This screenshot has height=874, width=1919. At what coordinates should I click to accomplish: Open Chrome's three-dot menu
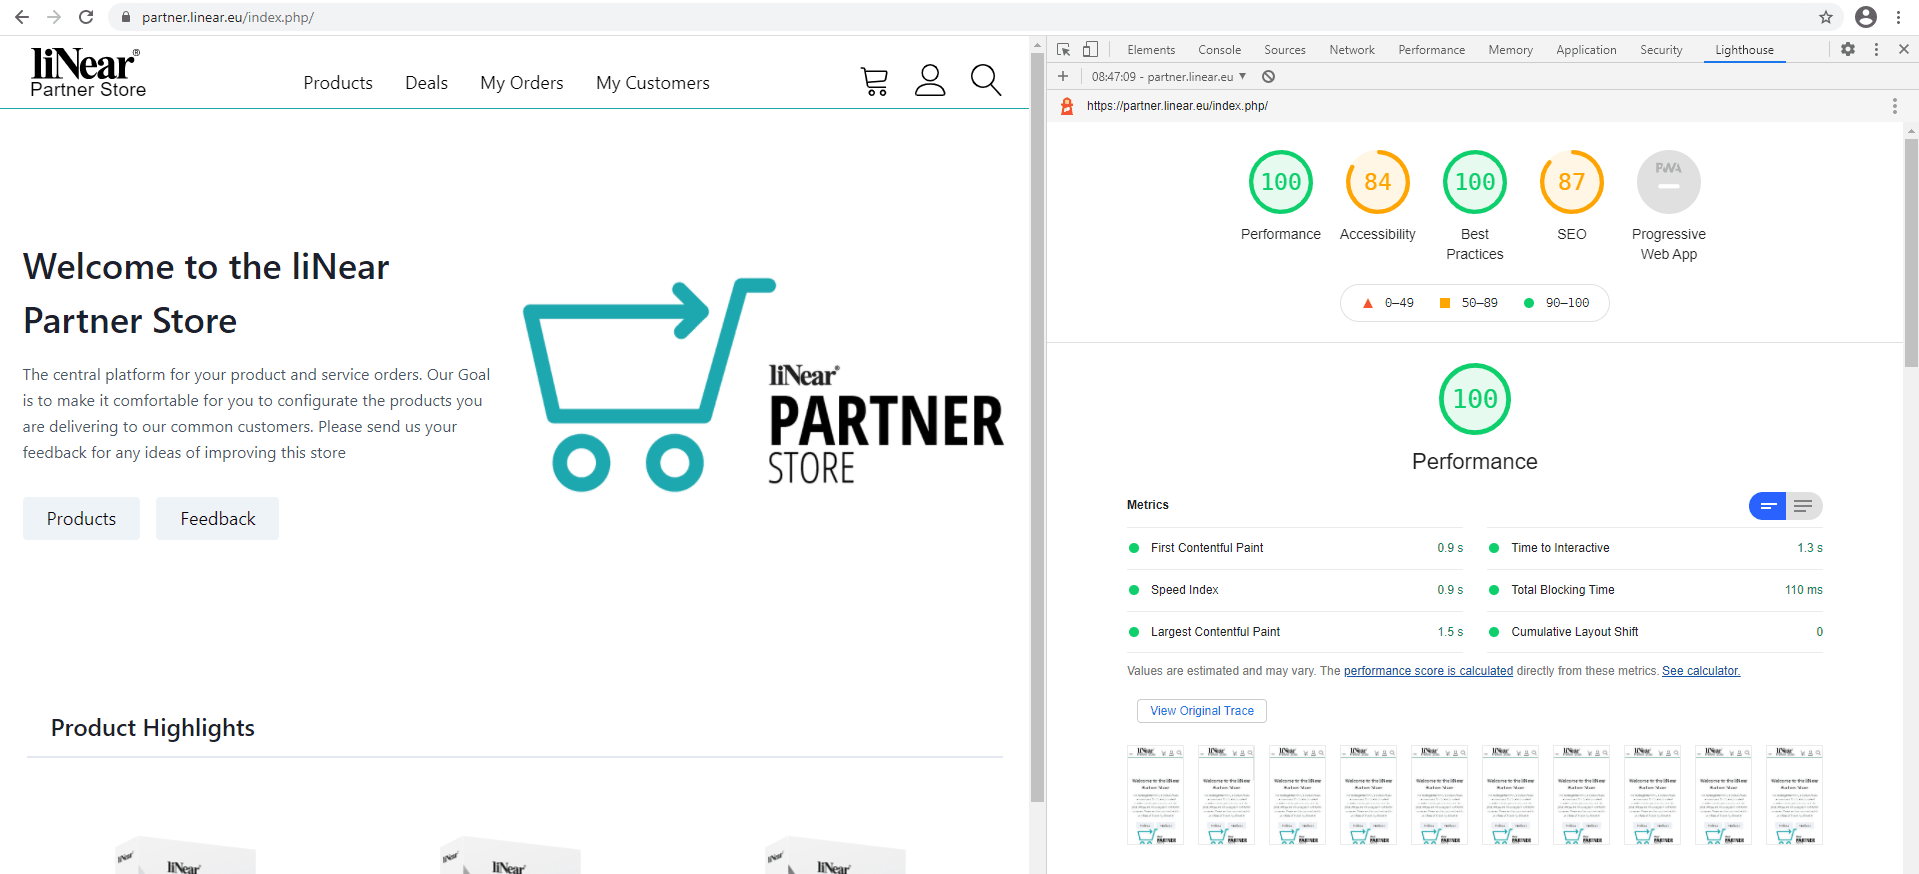(x=1898, y=17)
